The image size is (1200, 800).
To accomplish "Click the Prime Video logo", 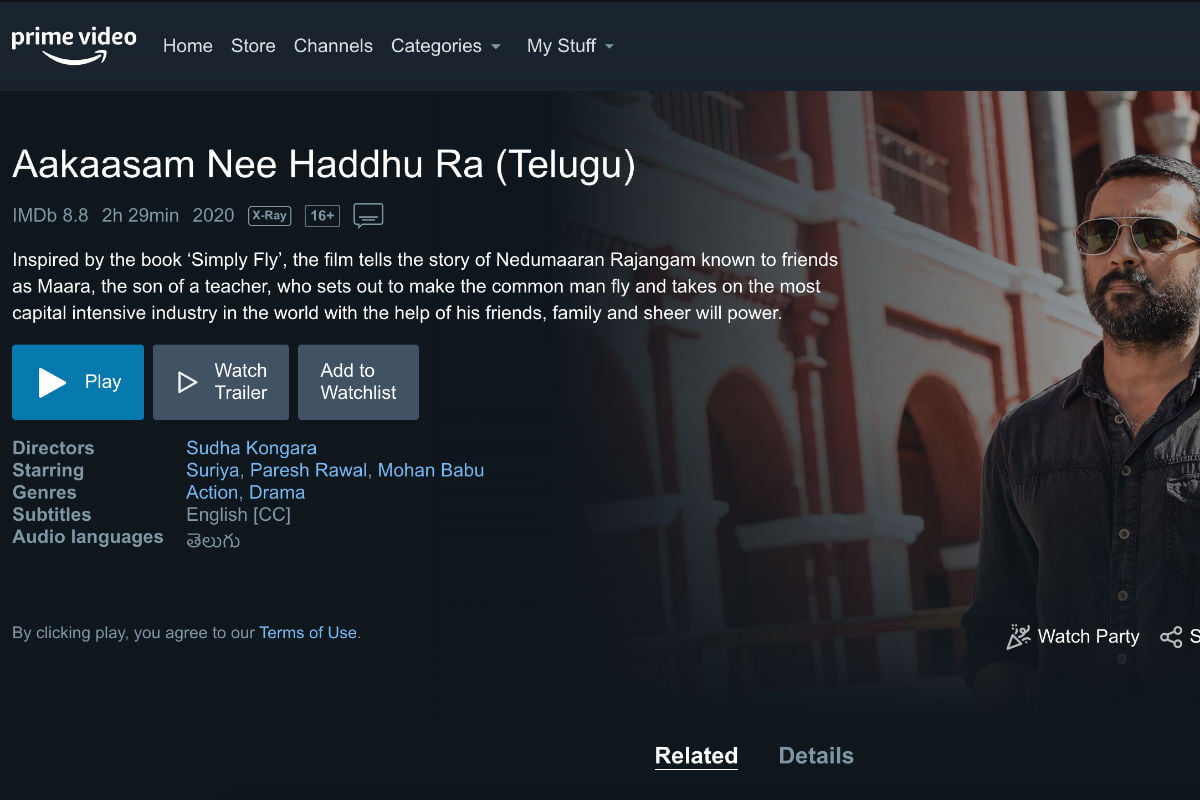I will tap(74, 46).
